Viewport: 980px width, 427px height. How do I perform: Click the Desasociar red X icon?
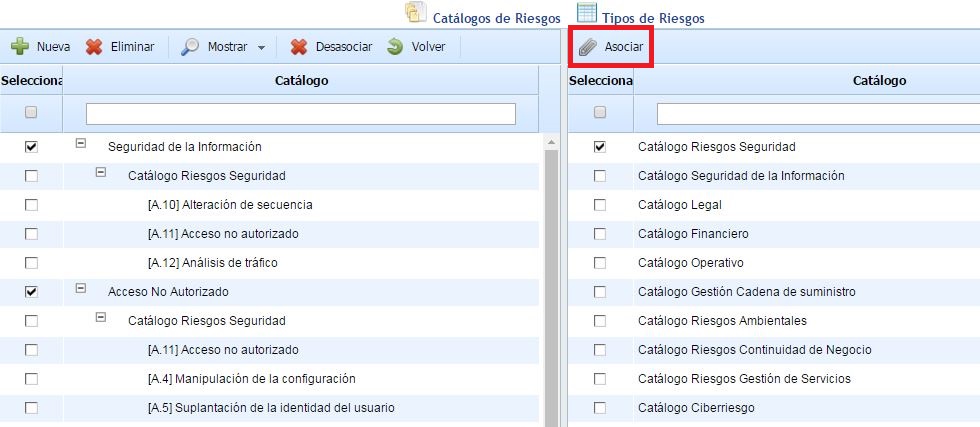[x=298, y=47]
